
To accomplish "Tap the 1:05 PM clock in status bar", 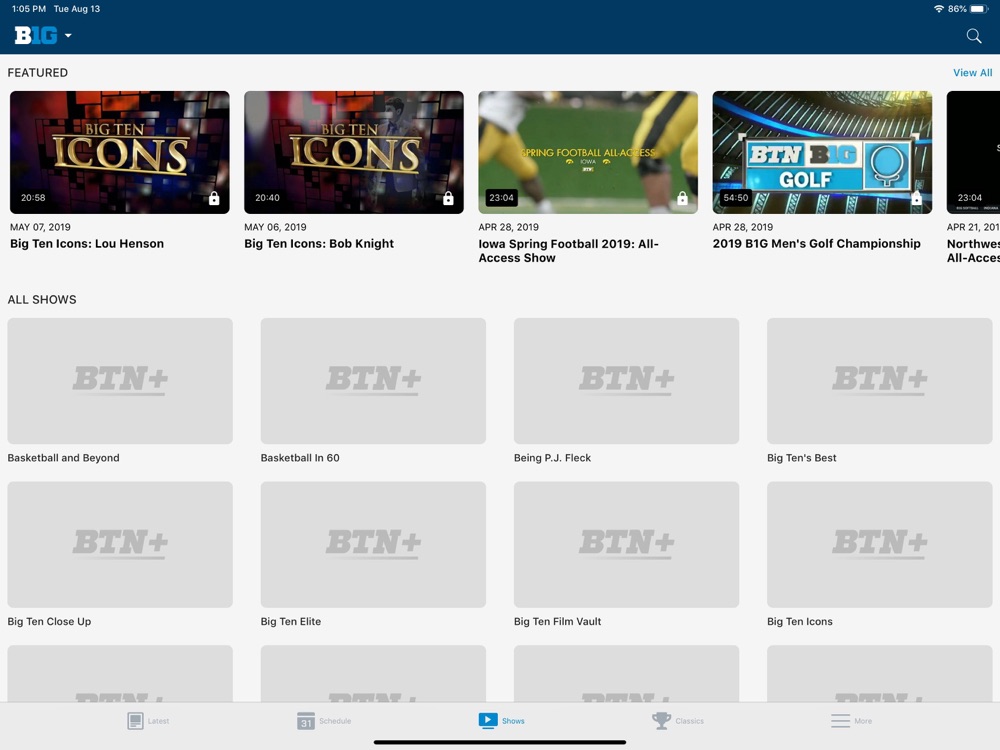I will pyautogui.click(x=29, y=9).
